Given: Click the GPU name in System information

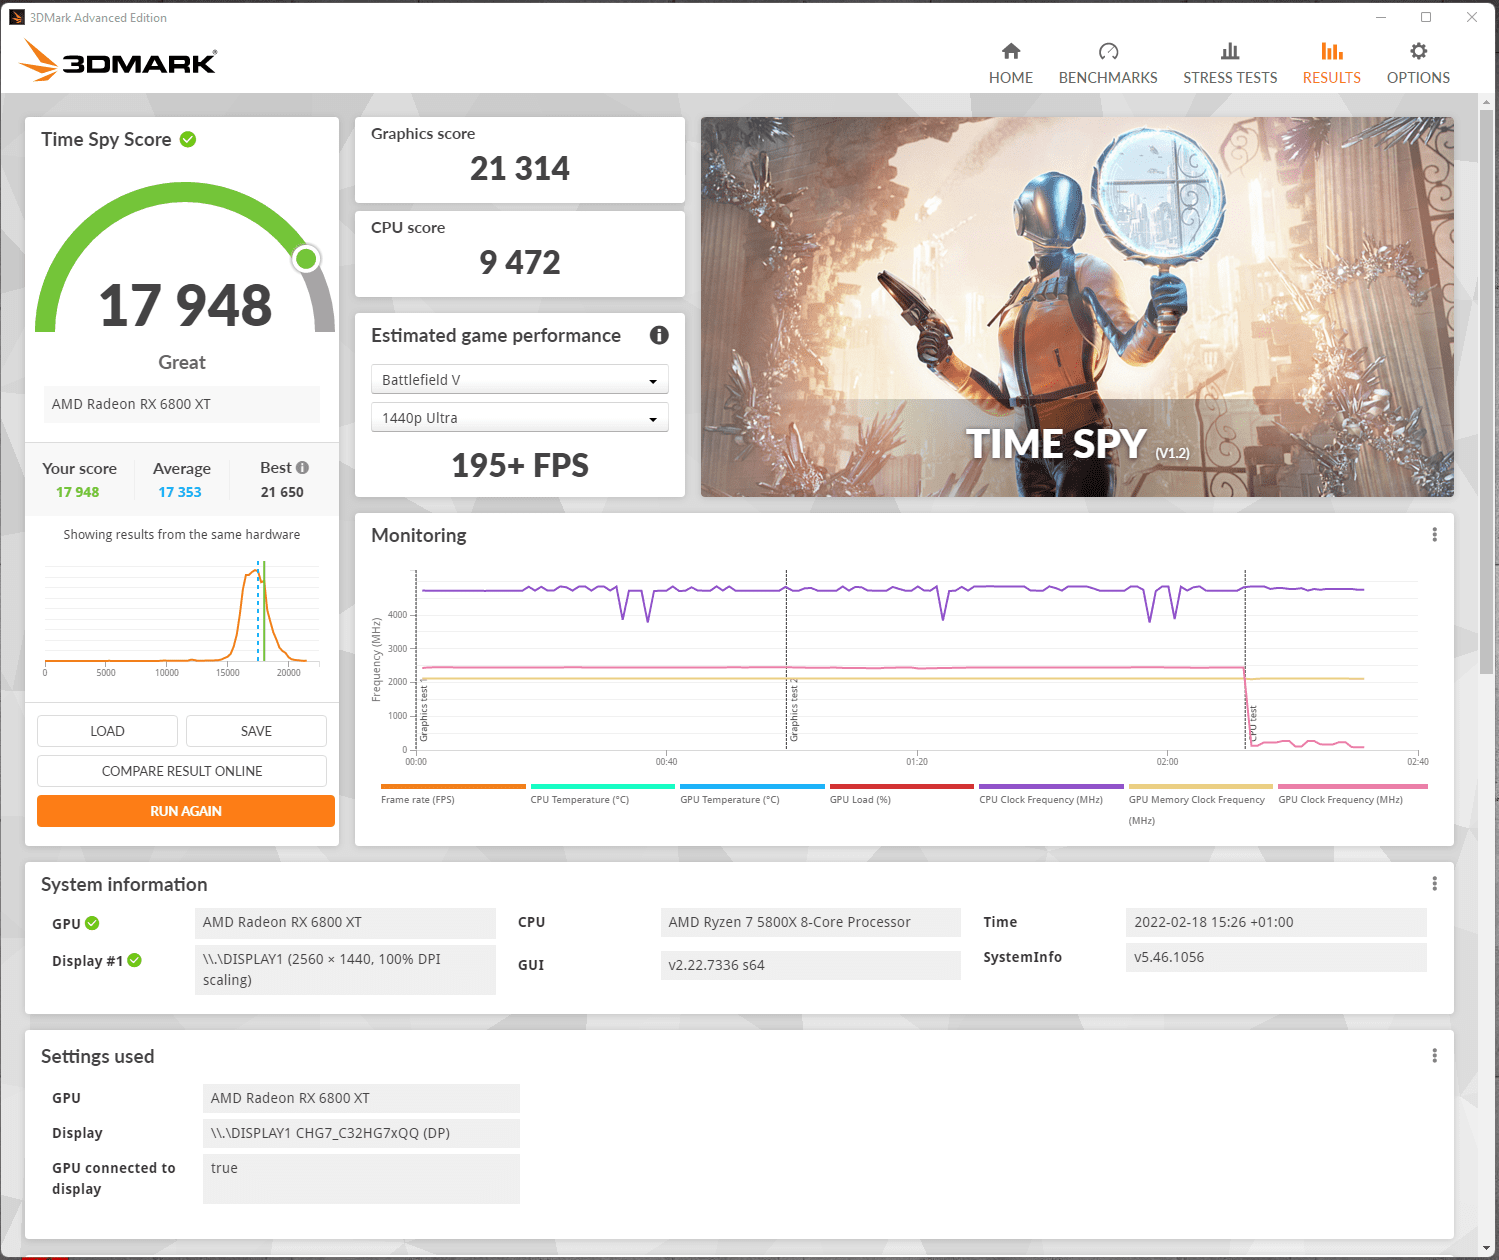Looking at the screenshot, I should (x=345, y=922).
